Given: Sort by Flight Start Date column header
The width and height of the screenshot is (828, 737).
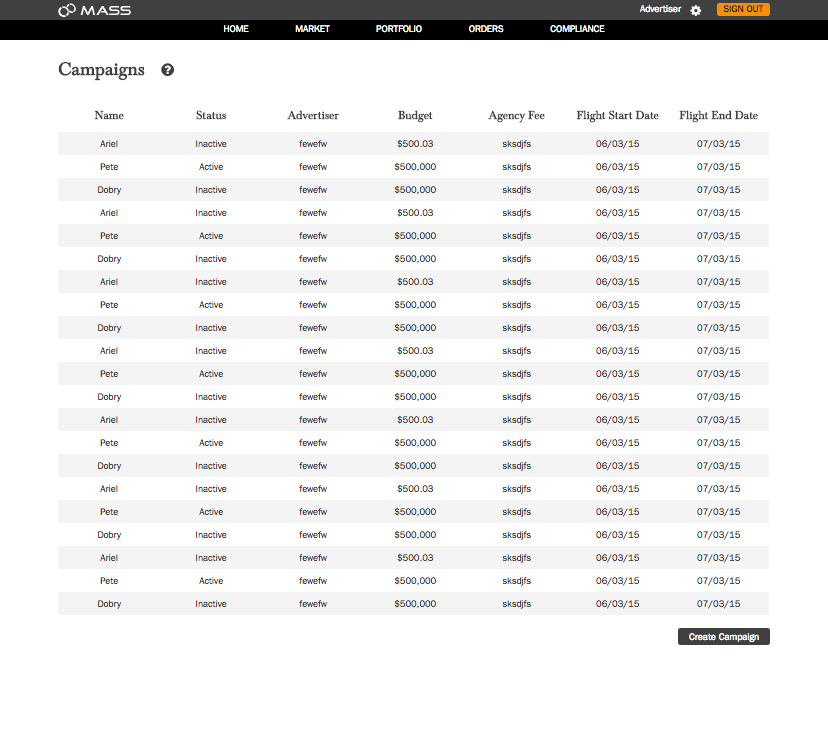Looking at the screenshot, I should click(x=617, y=116).
